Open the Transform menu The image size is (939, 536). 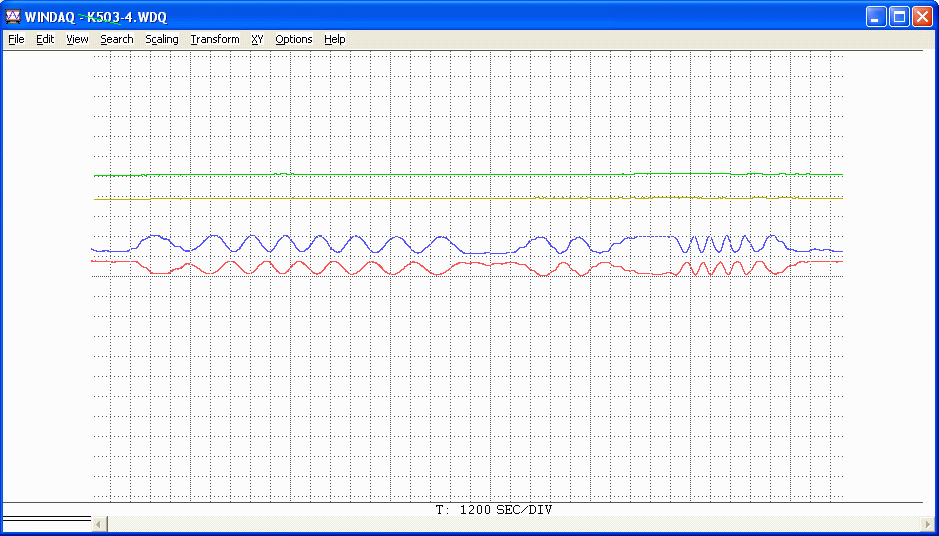click(x=215, y=39)
